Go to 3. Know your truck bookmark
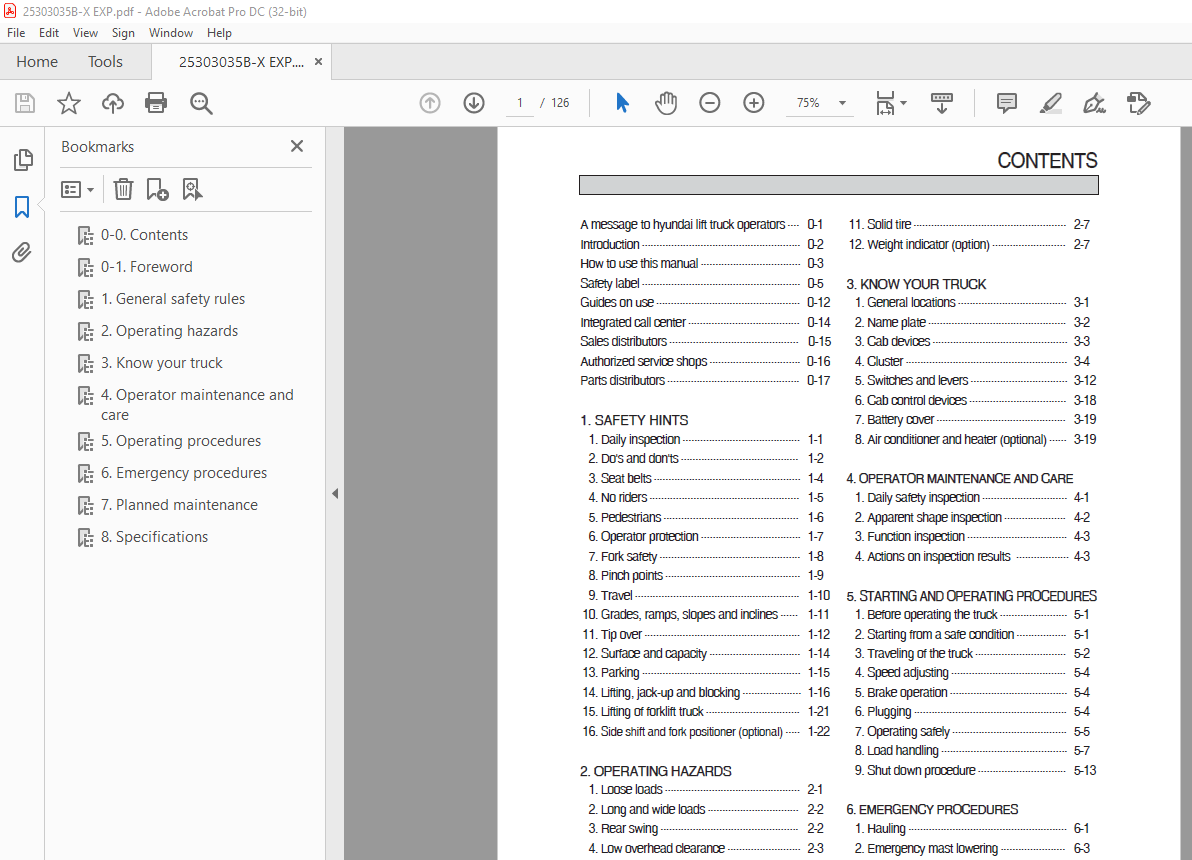 (x=162, y=363)
